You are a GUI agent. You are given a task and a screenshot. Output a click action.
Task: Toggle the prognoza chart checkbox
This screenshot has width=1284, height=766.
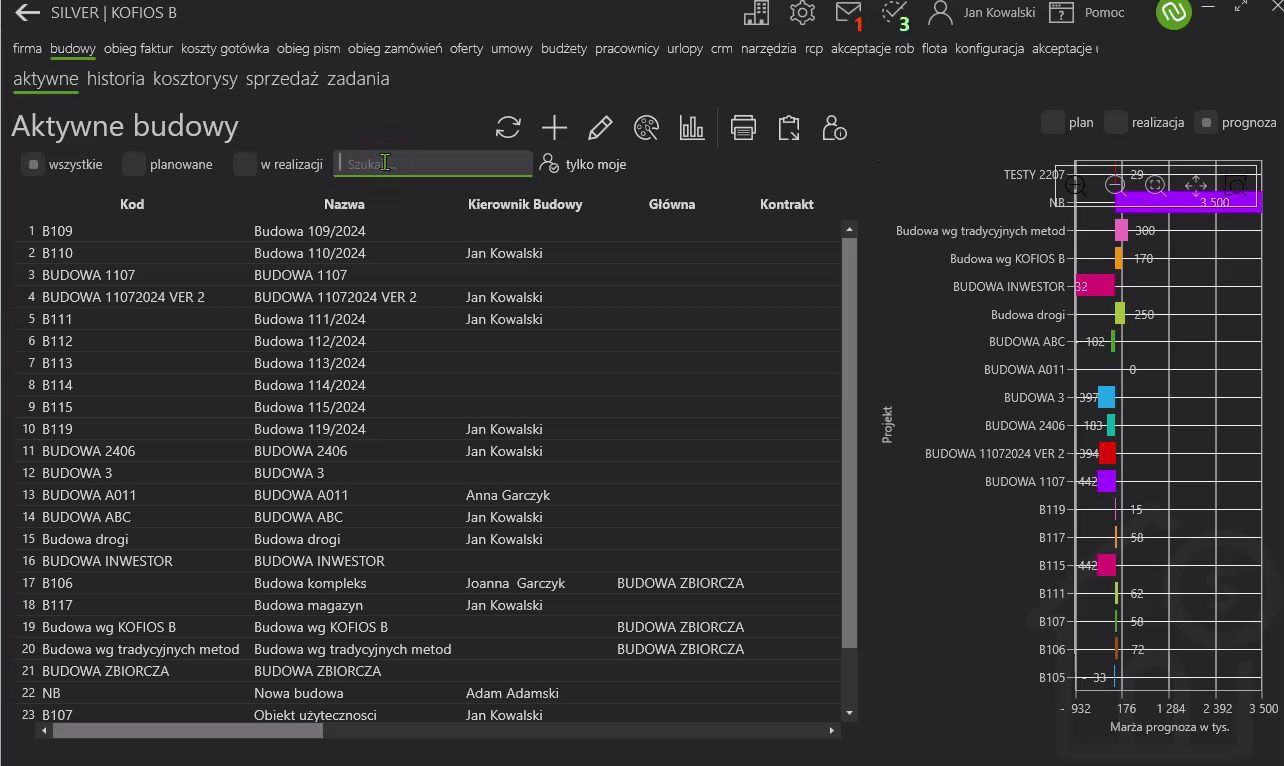click(1206, 122)
